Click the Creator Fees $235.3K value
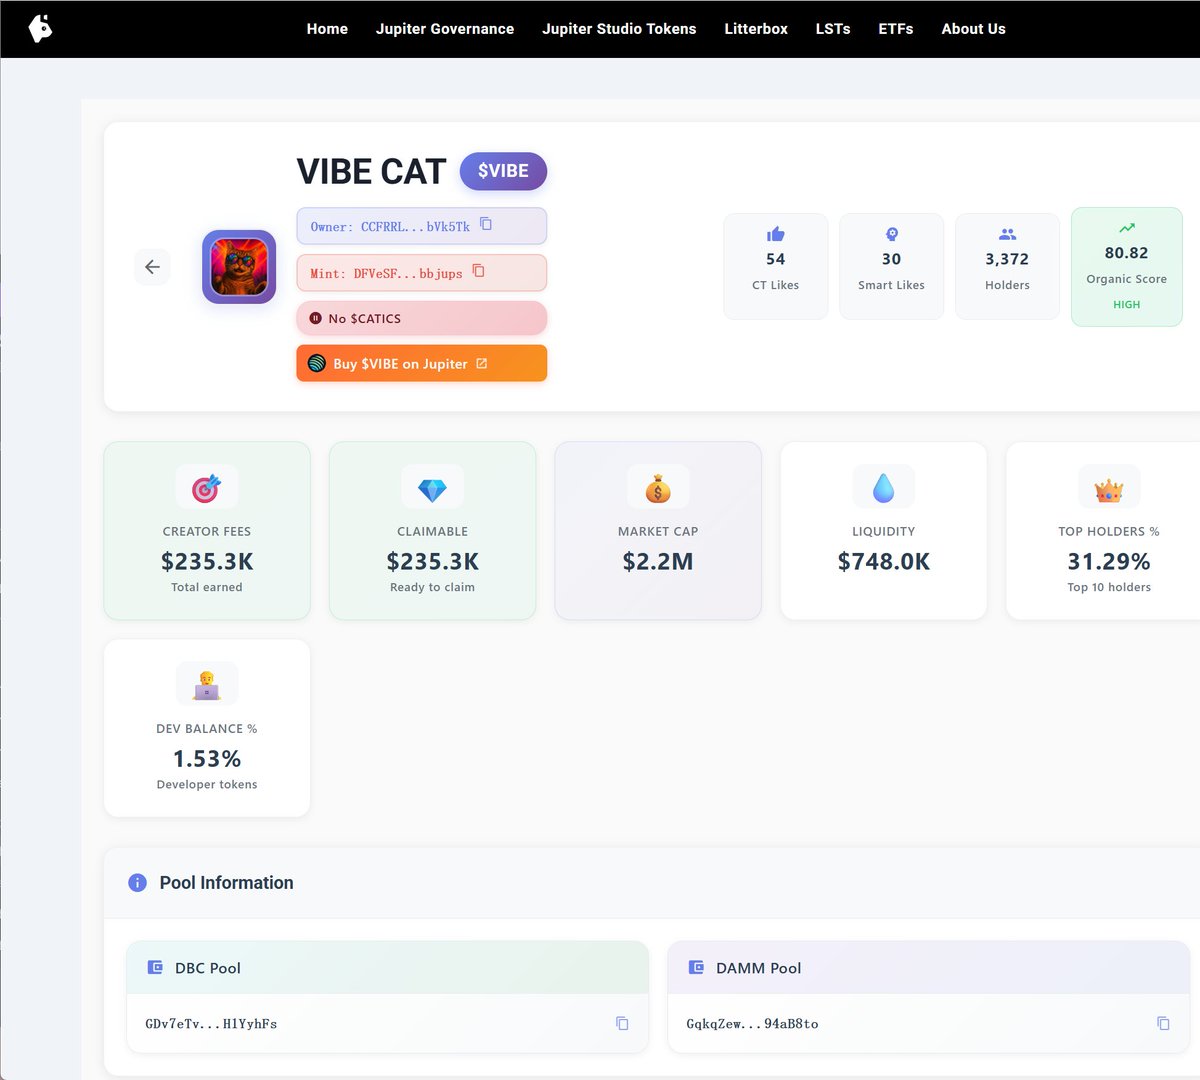Screen dimensions: 1200x1080 click(207, 561)
